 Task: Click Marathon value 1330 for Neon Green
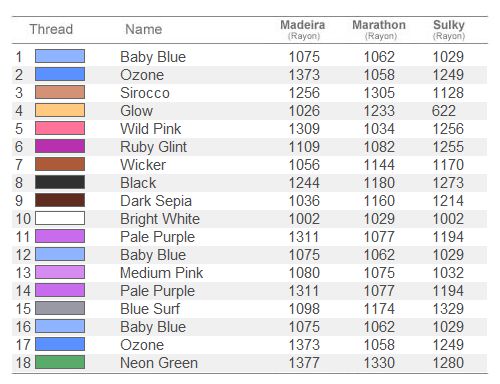(379, 363)
